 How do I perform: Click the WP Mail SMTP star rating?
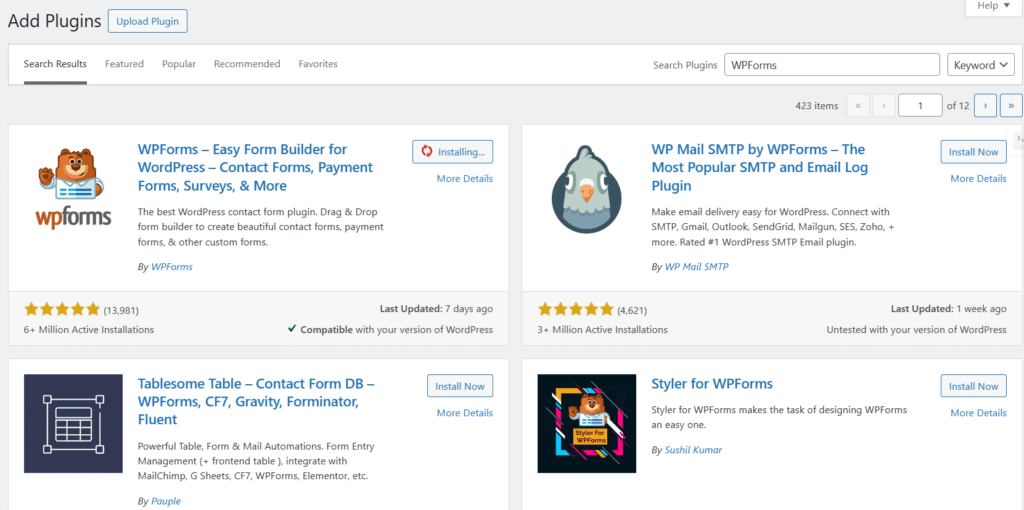tap(575, 310)
